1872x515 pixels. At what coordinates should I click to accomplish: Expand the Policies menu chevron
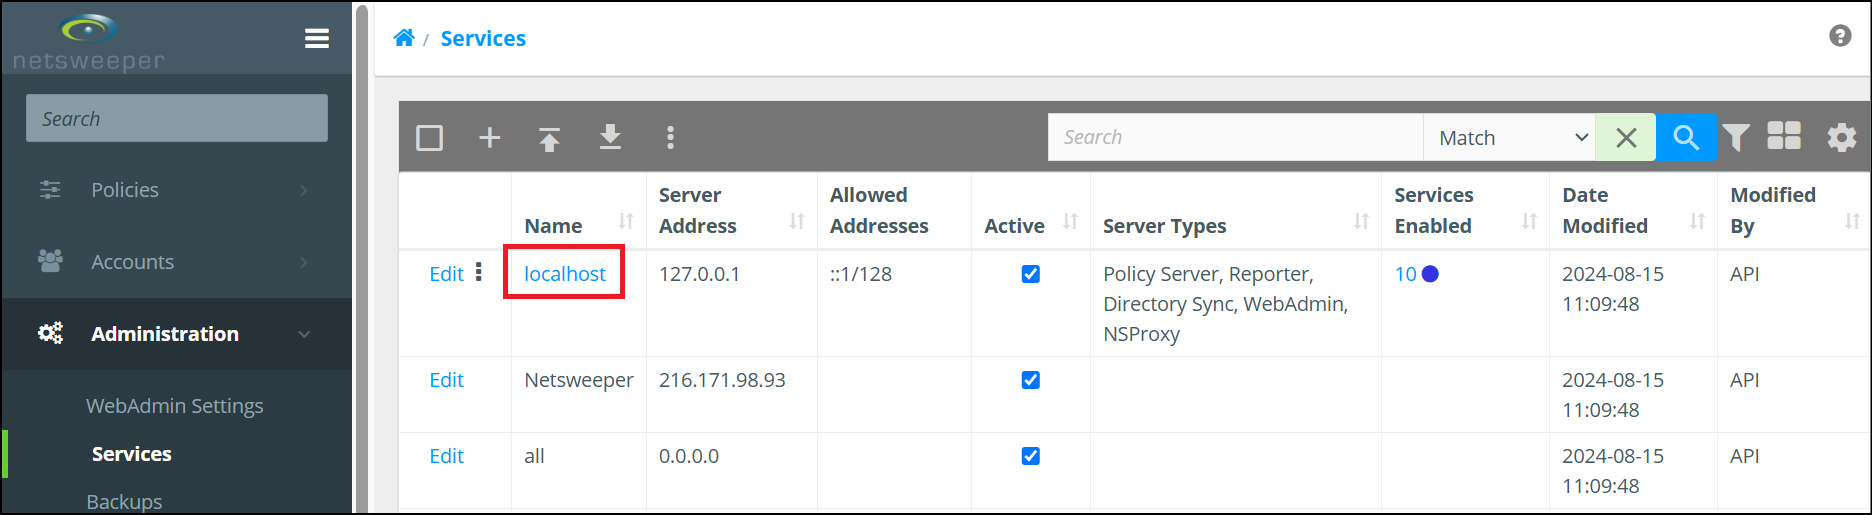click(304, 190)
